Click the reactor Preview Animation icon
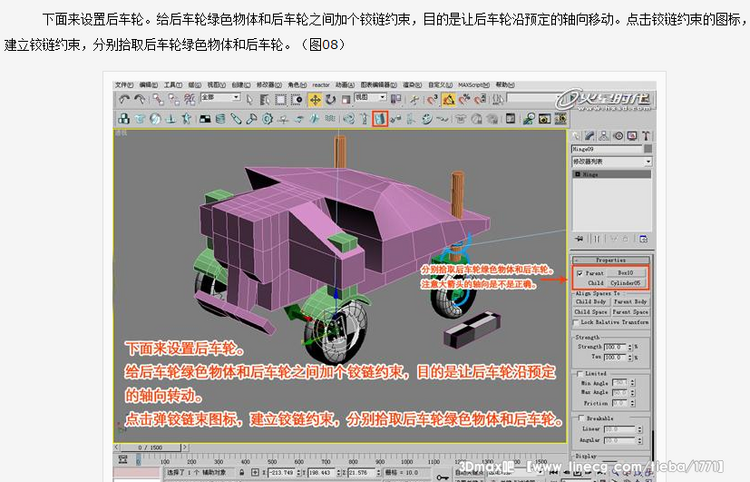Viewport: 750px width, 482px height. tap(545, 119)
